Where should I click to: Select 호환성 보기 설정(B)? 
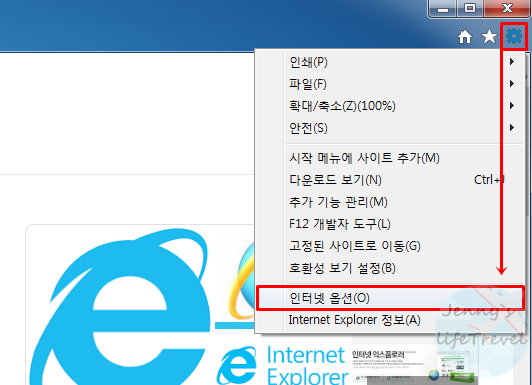pos(390,268)
